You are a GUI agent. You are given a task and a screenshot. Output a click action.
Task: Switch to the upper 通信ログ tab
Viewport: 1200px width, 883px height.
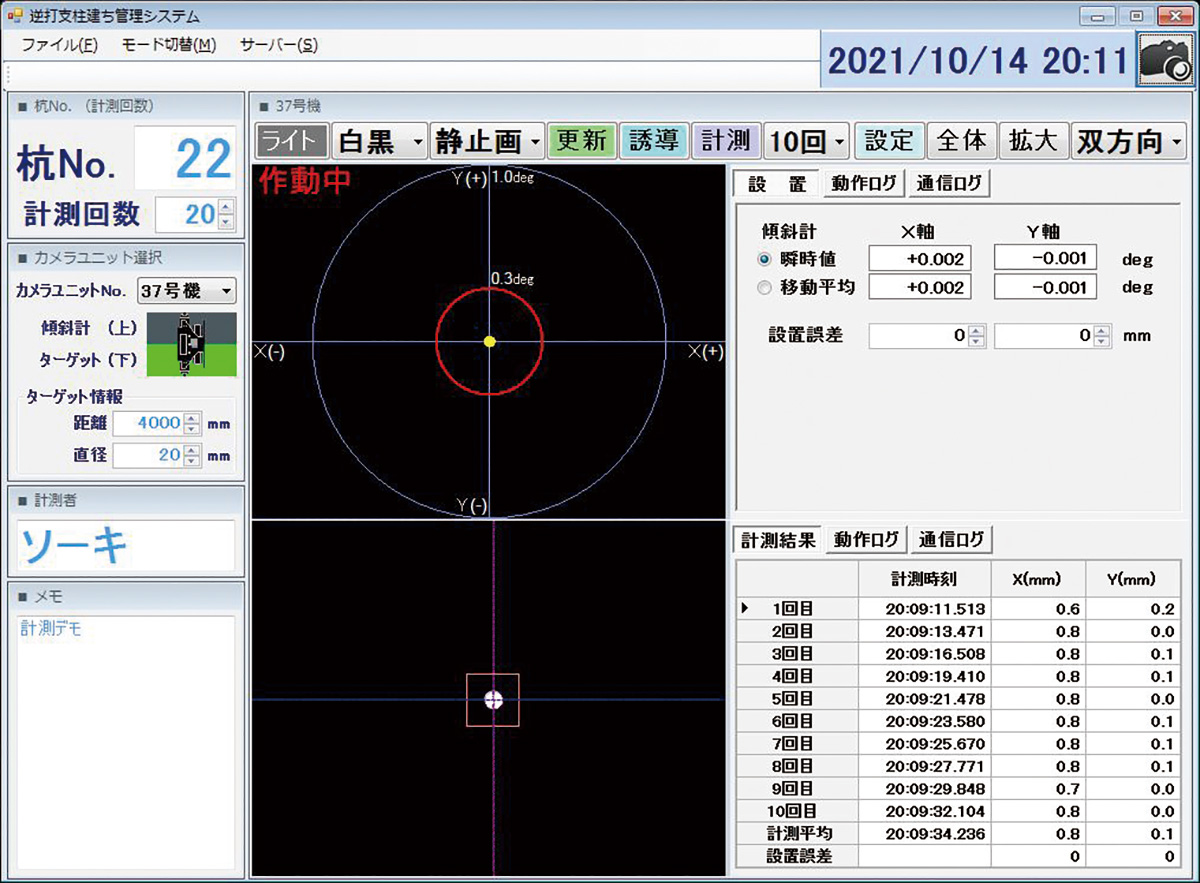(x=950, y=184)
